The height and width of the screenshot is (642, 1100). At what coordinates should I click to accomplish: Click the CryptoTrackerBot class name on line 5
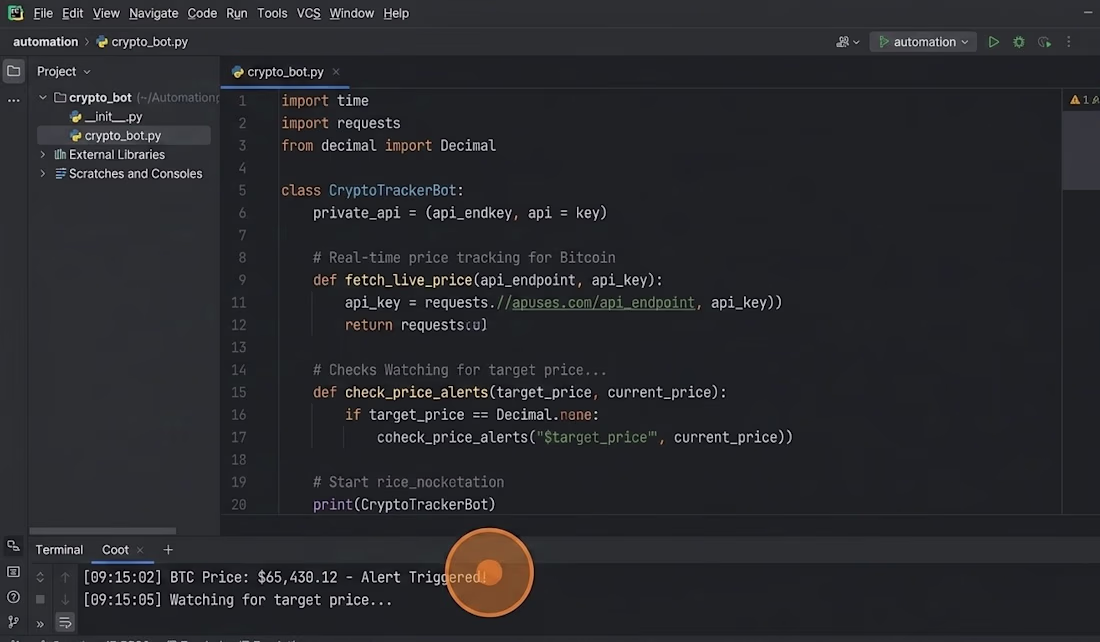pyautogui.click(x=392, y=190)
